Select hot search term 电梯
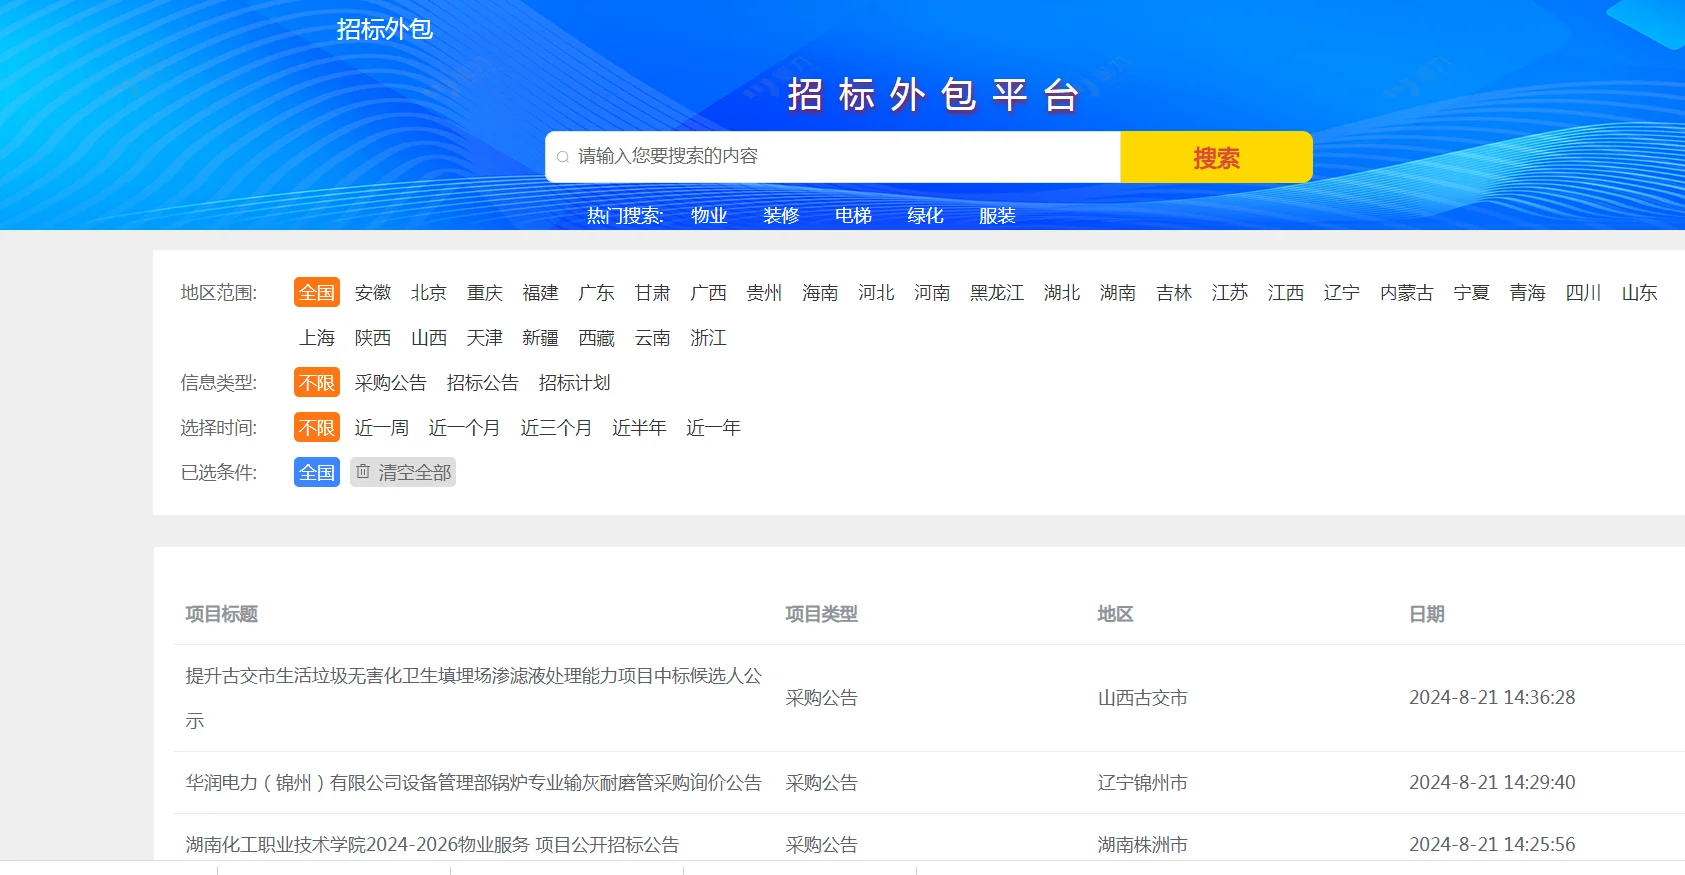 pos(853,215)
